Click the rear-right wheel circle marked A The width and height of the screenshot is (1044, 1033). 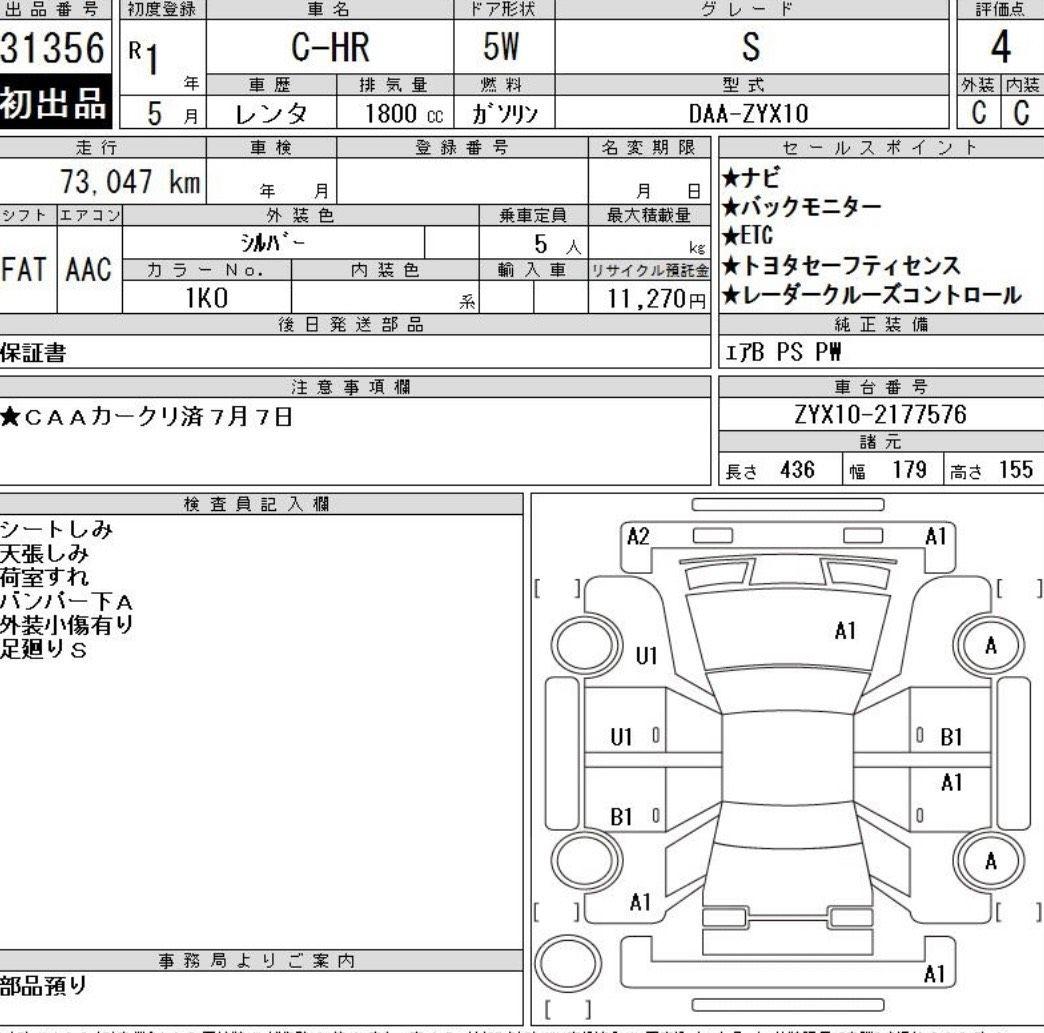point(990,861)
